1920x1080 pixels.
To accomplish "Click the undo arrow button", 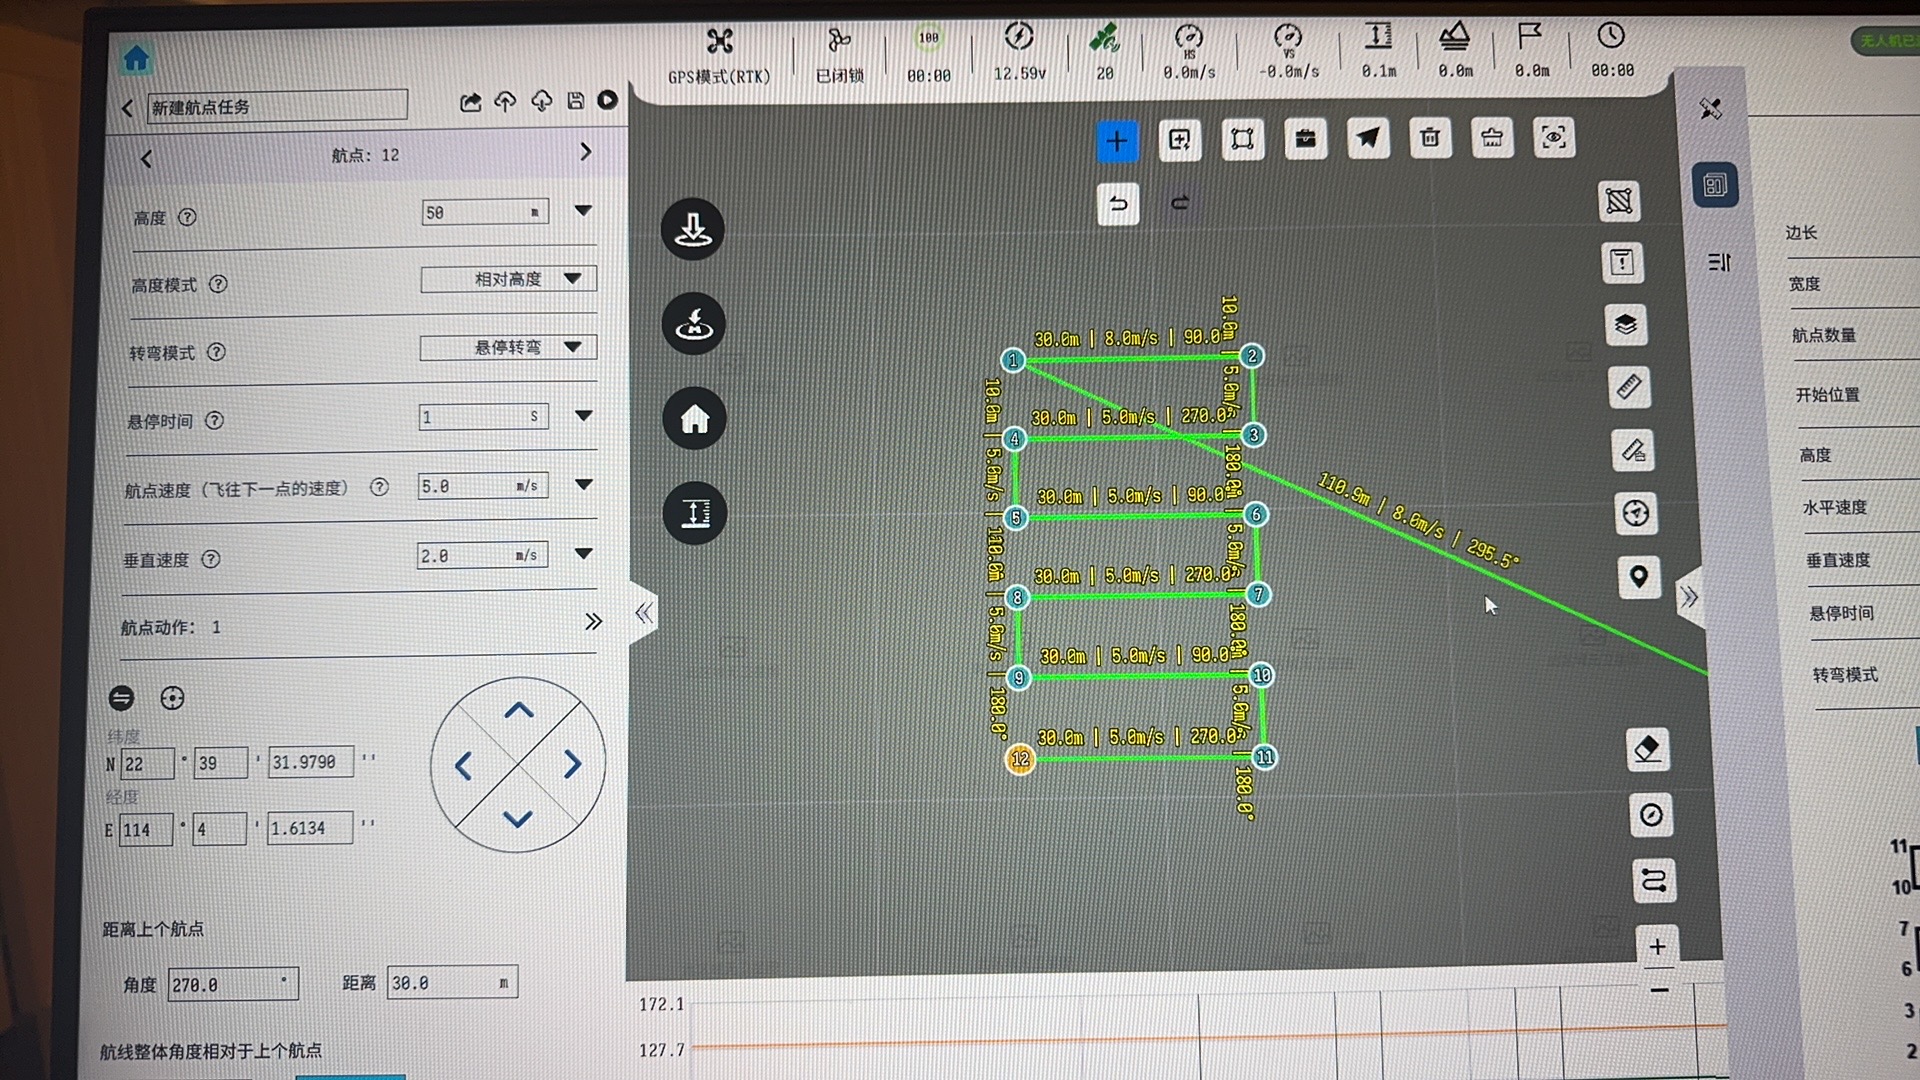I will coord(1118,204).
